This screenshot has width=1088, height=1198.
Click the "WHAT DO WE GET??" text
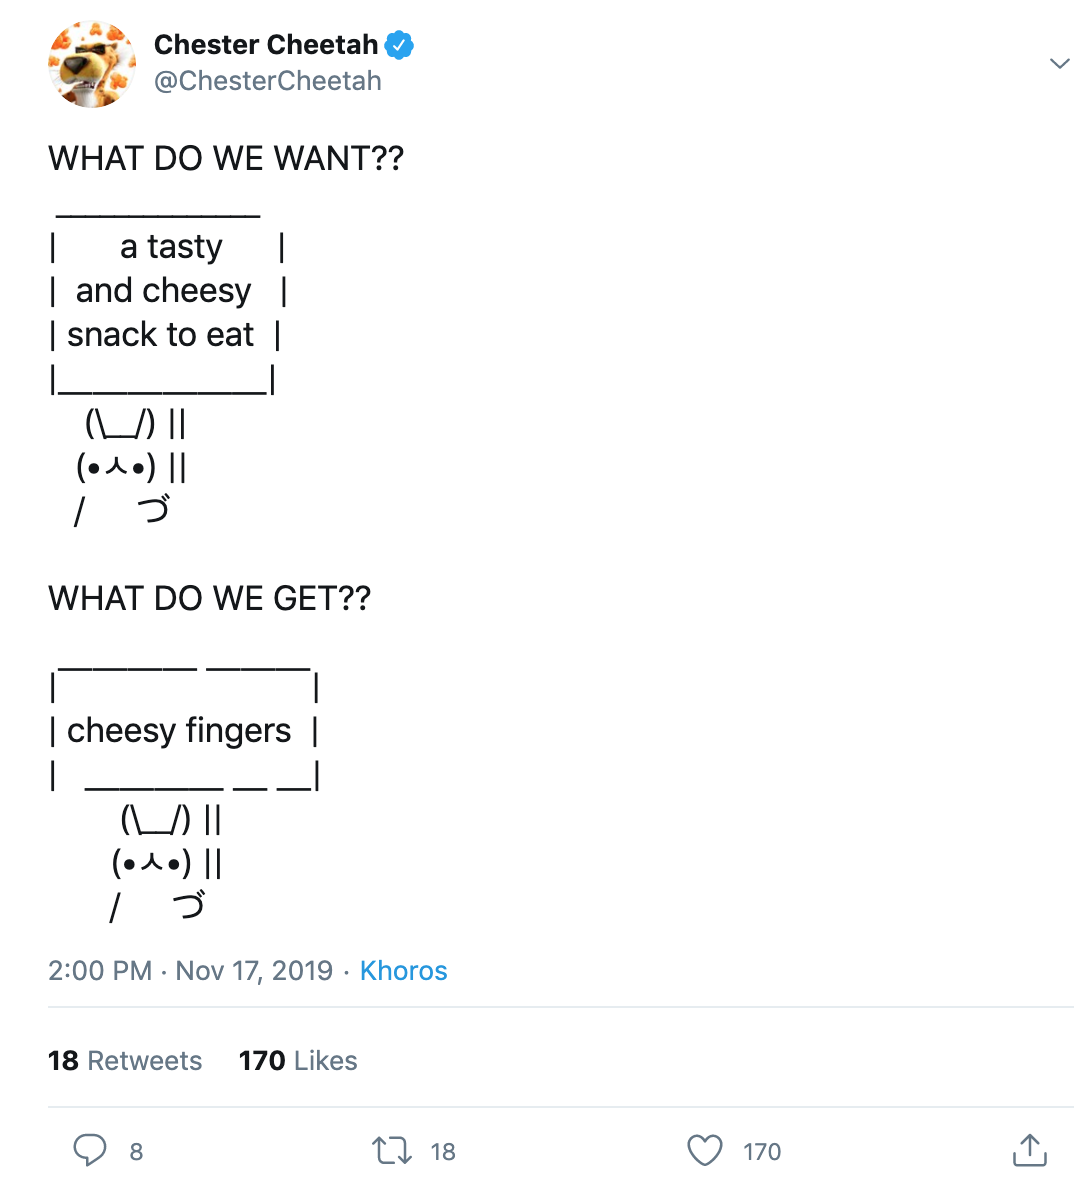[x=210, y=599]
